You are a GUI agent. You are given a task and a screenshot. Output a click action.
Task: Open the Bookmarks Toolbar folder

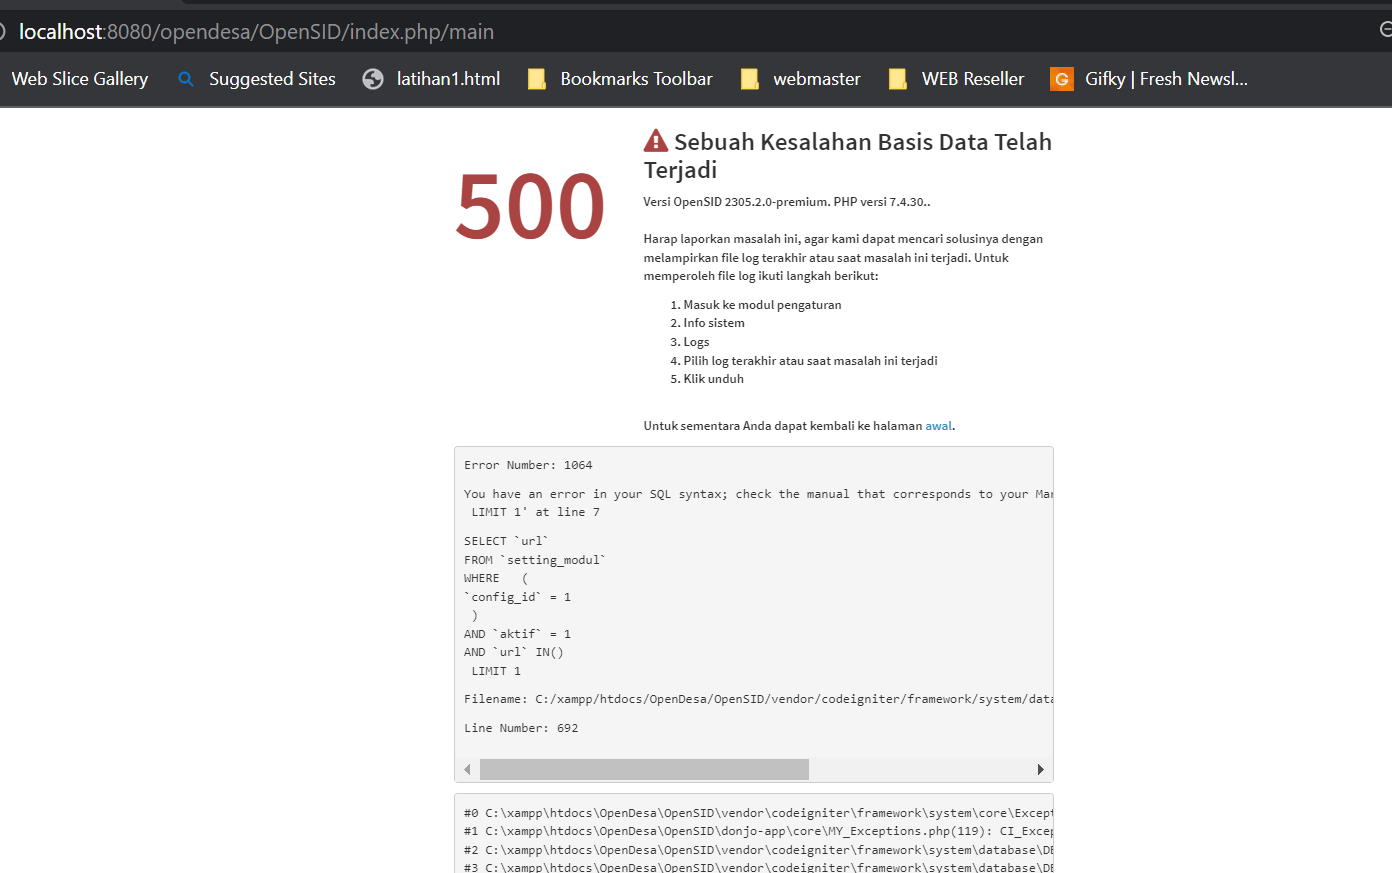pos(637,78)
